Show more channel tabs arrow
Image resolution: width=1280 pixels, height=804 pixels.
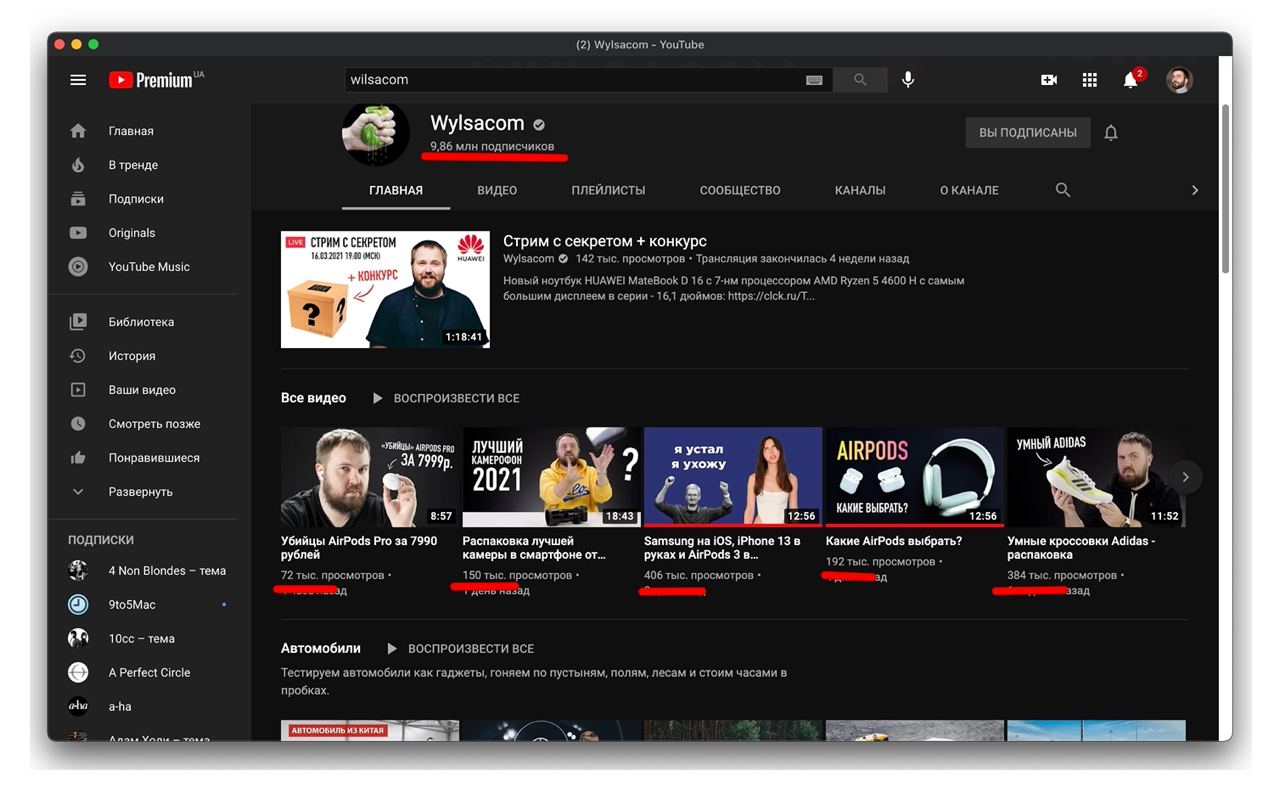coord(1194,190)
